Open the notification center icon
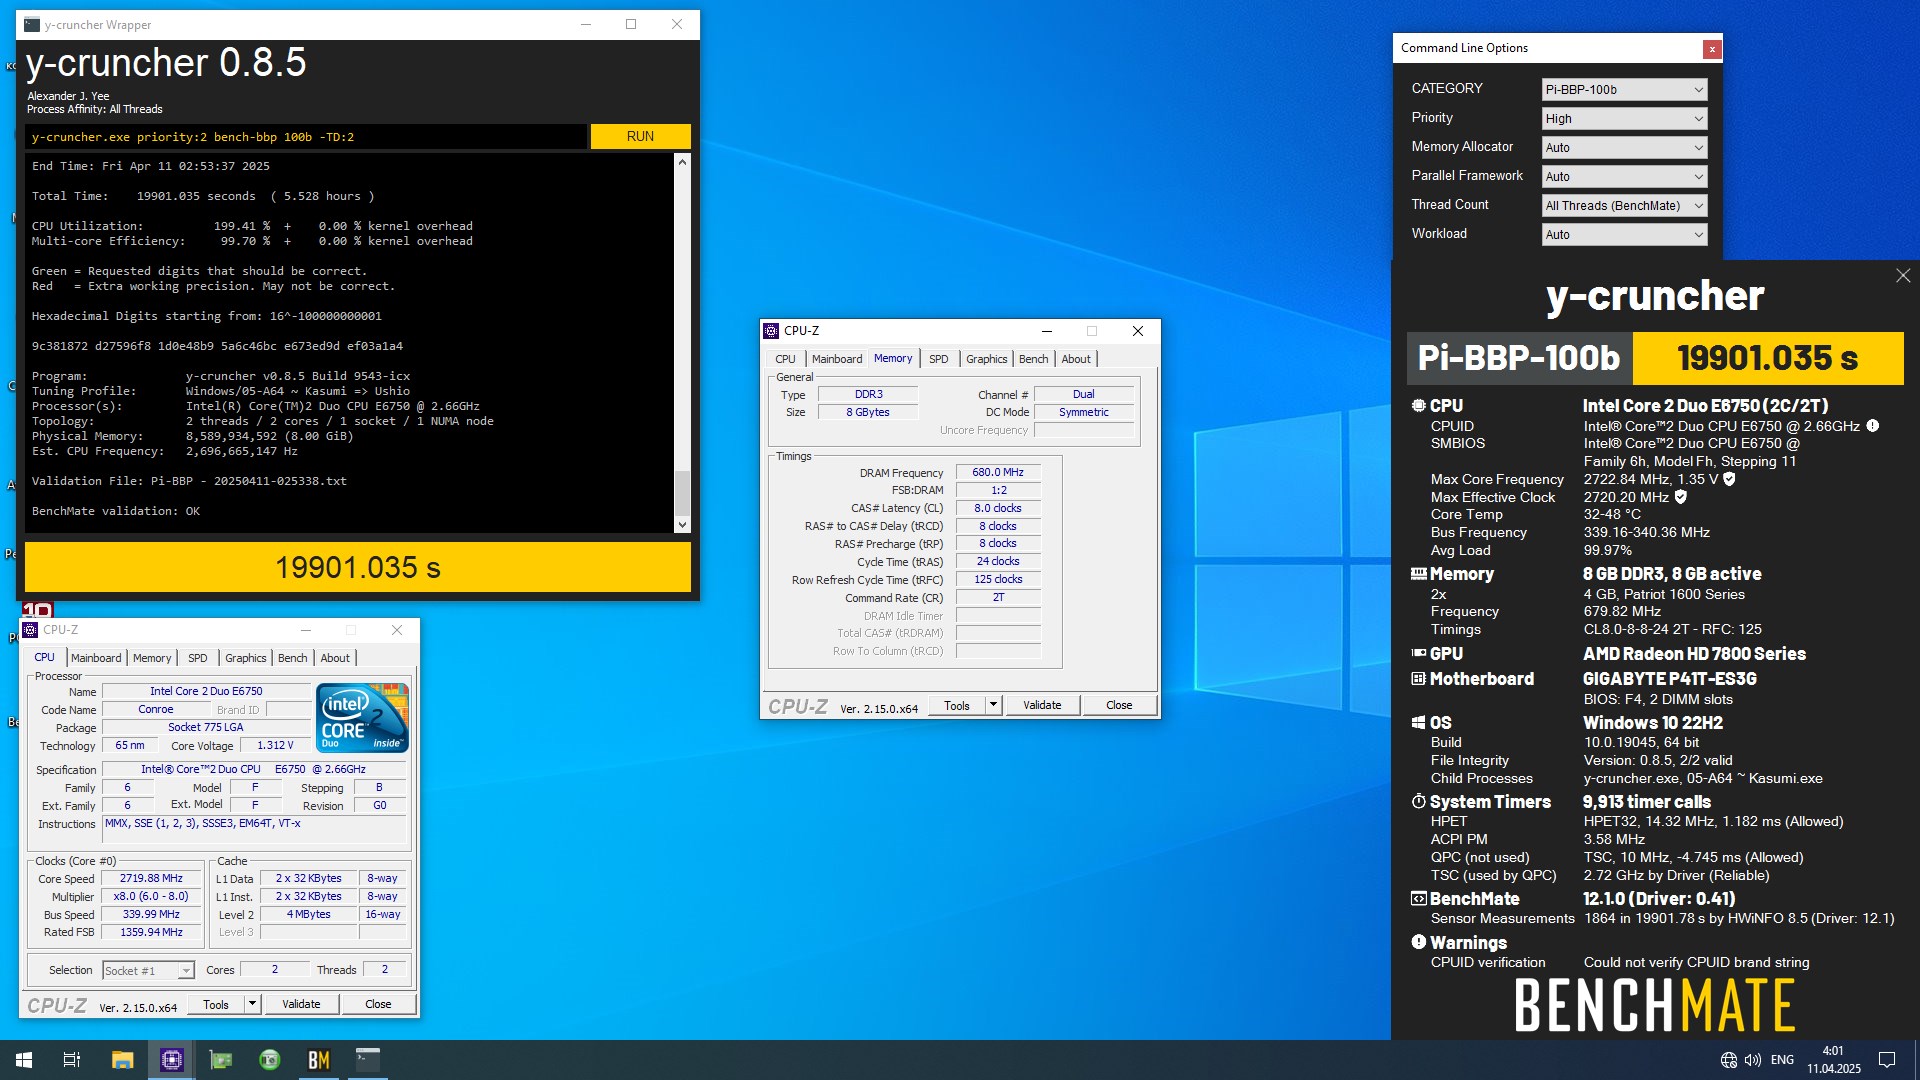The height and width of the screenshot is (1080, 1920). pos(1887,1060)
